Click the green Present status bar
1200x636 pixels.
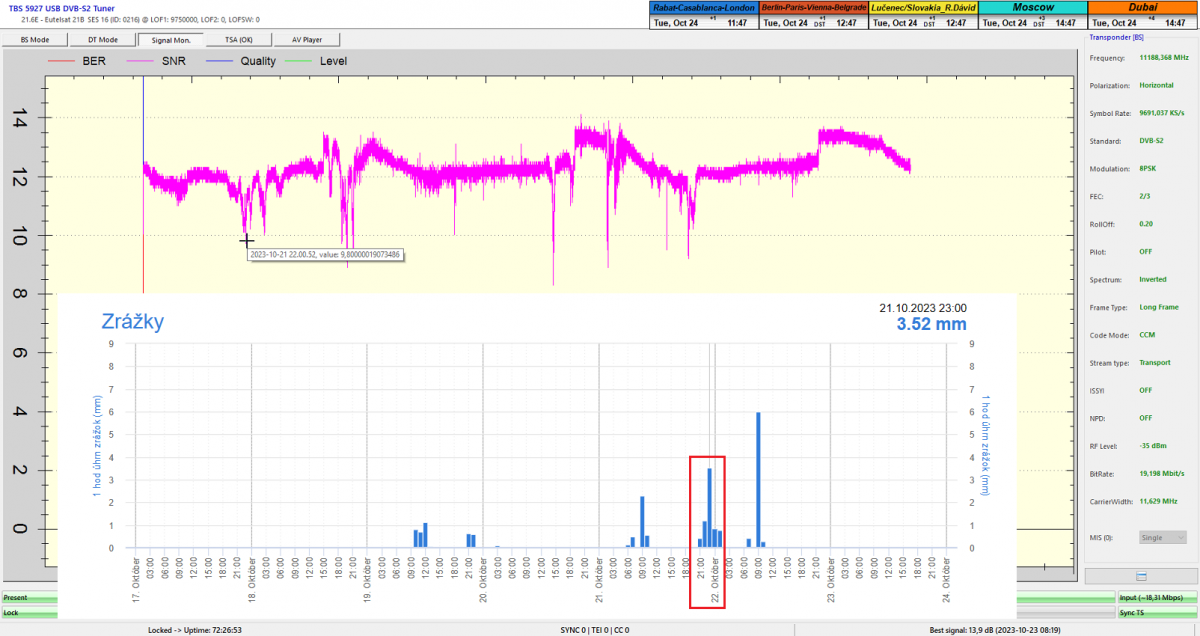28,597
